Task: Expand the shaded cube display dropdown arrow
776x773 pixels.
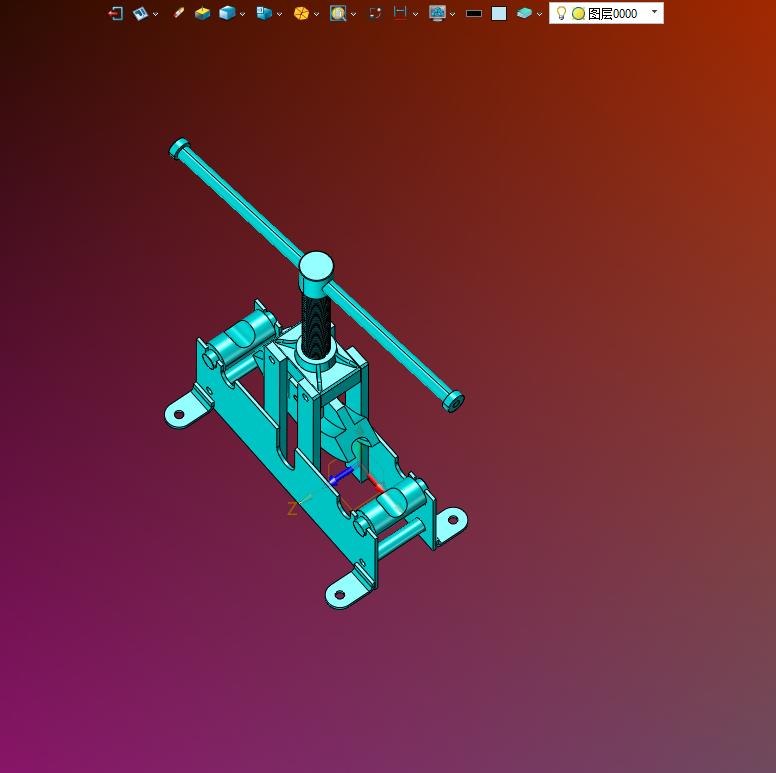Action: tap(242, 14)
